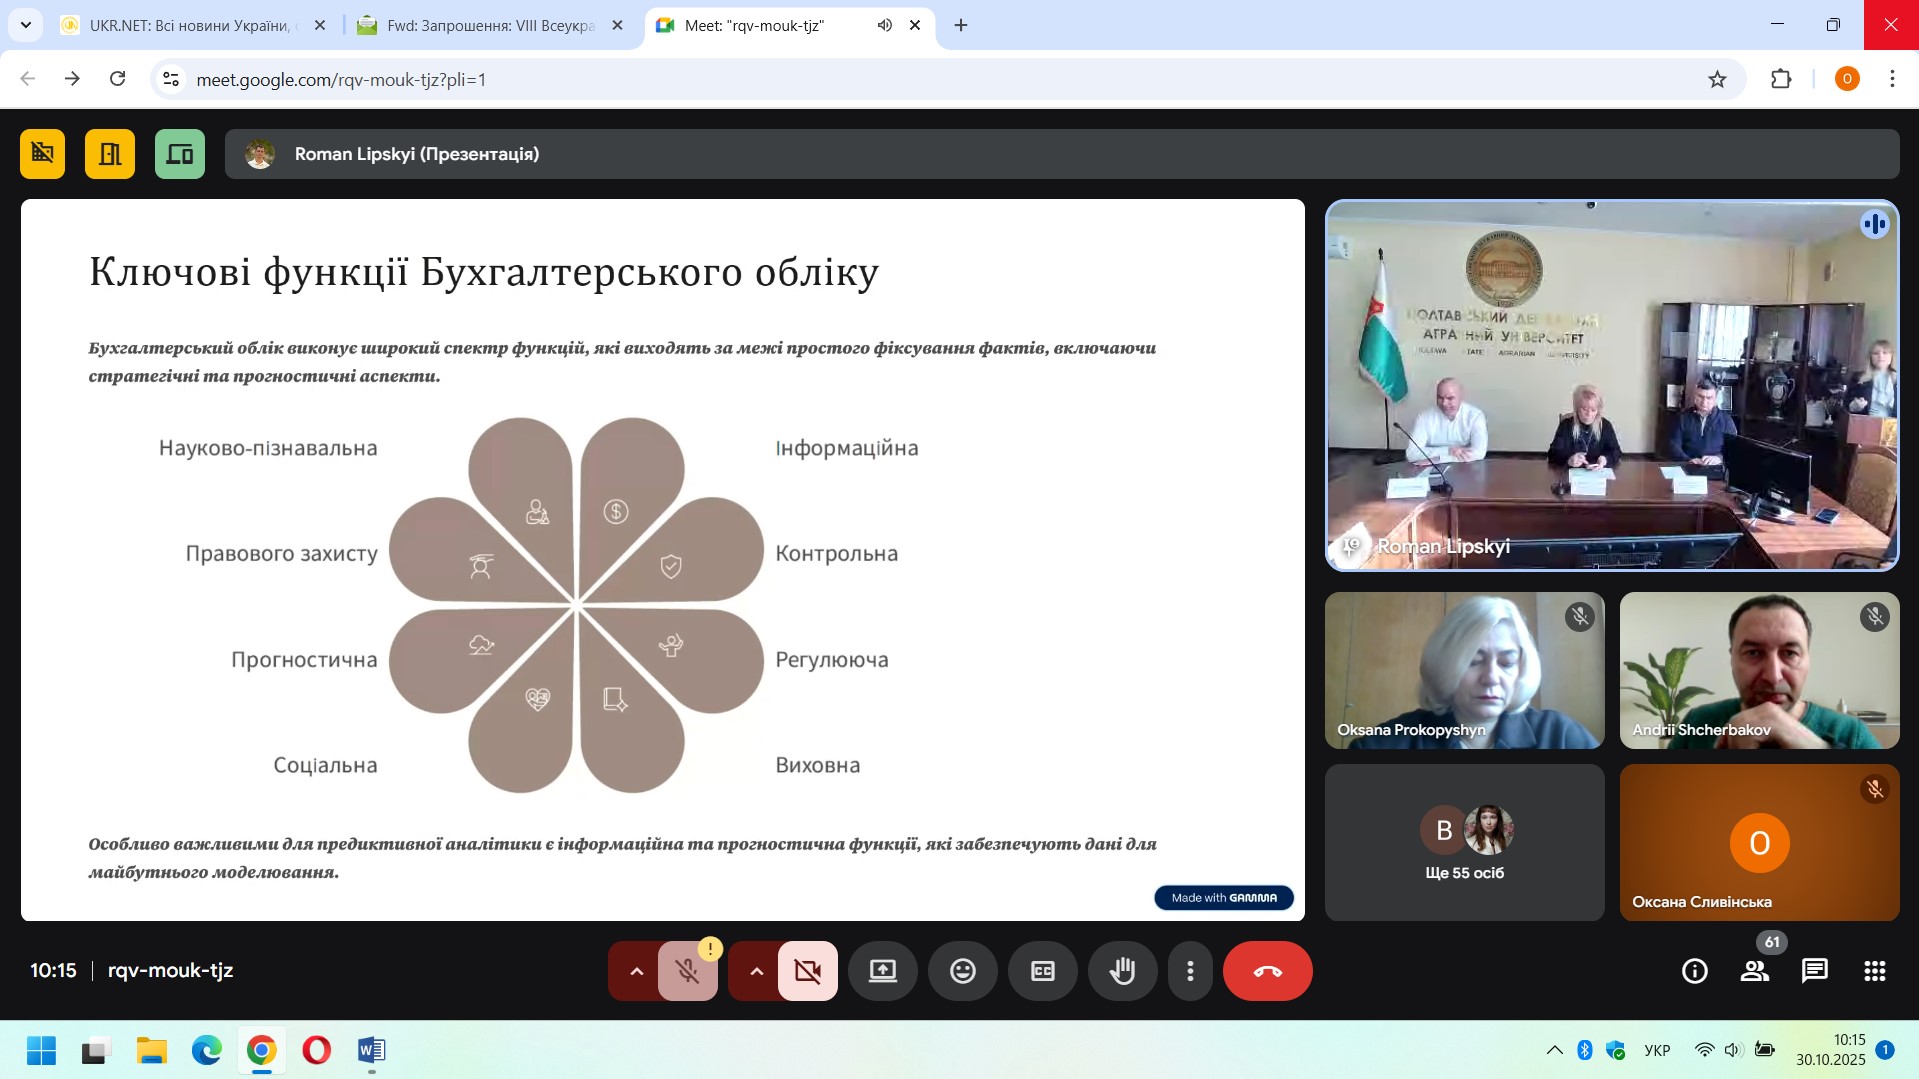Open the activities grid icon
The image size is (1919, 1079).
(1874, 970)
